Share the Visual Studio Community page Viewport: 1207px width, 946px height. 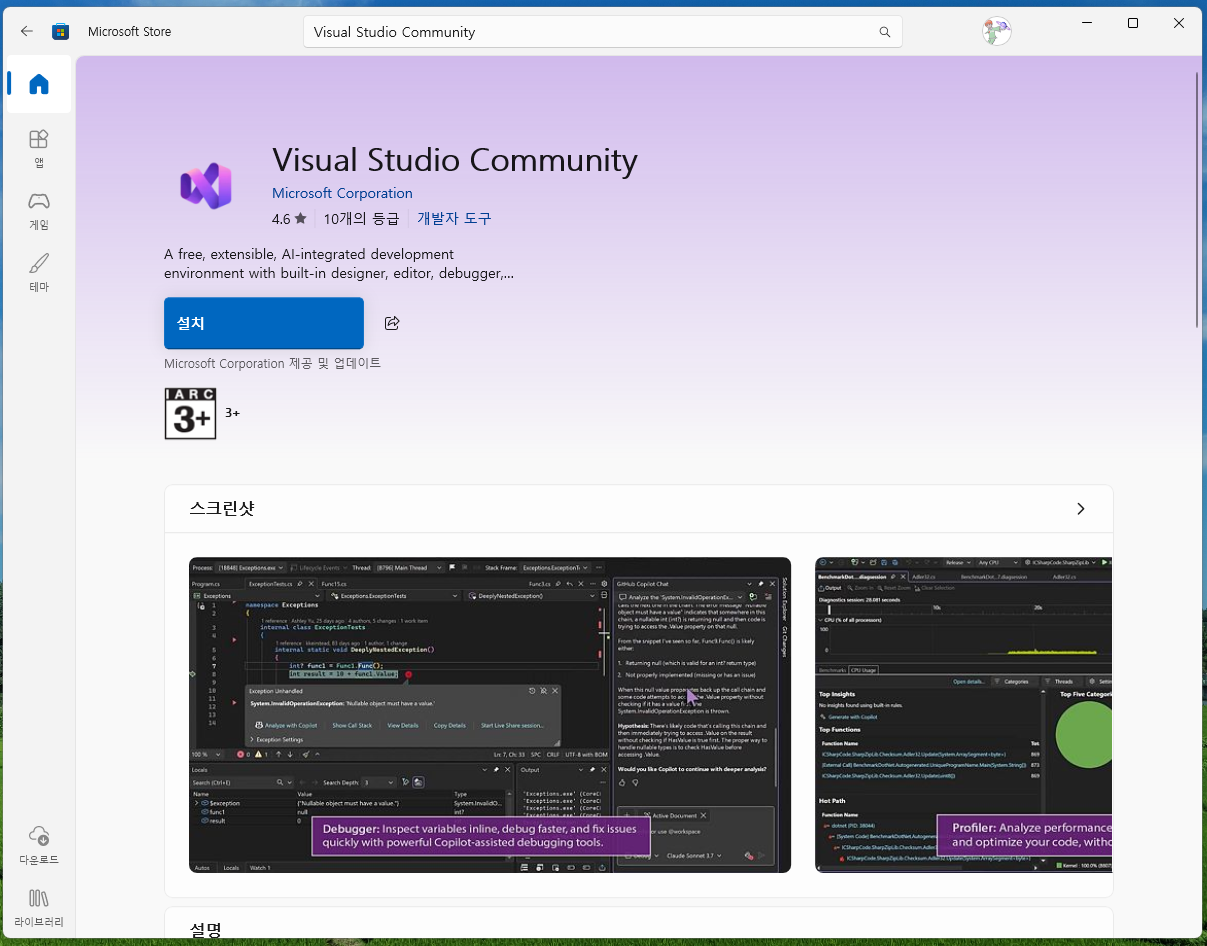tap(392, 323)
